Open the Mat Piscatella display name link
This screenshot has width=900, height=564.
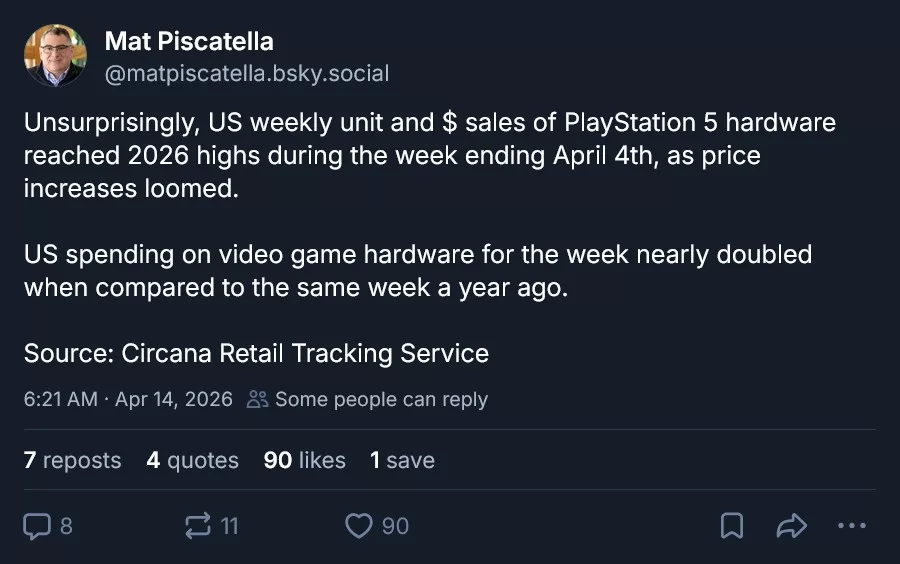tap(189, 42)
